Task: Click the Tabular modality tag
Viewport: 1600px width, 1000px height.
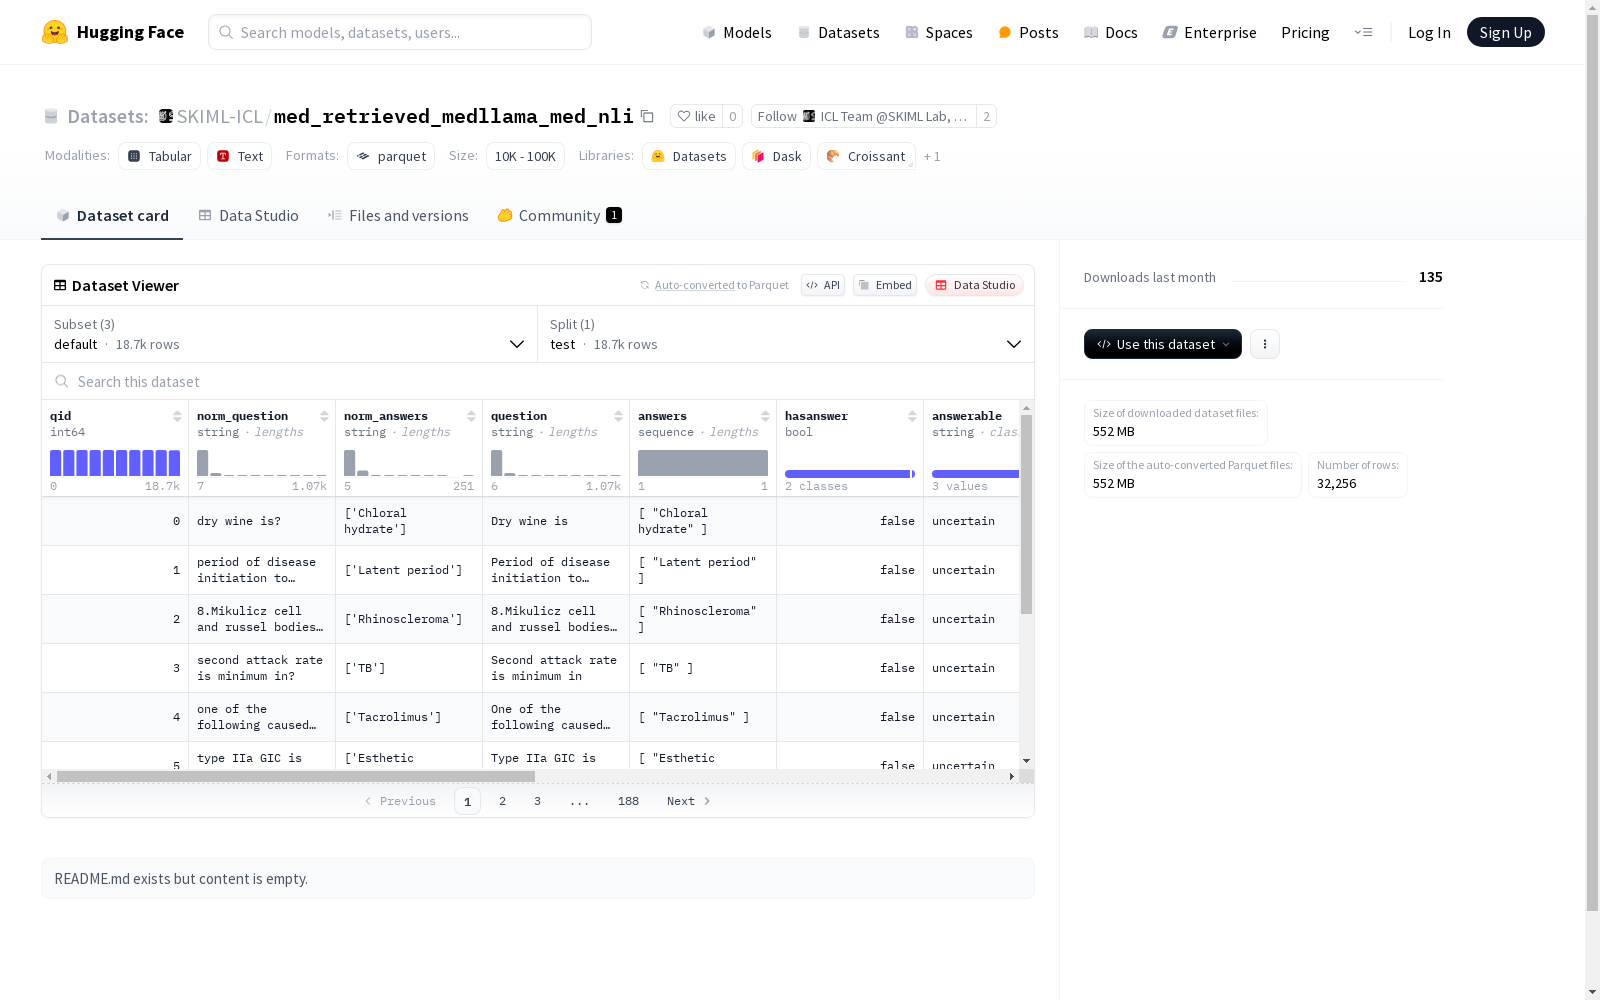Action: point(160,156)
